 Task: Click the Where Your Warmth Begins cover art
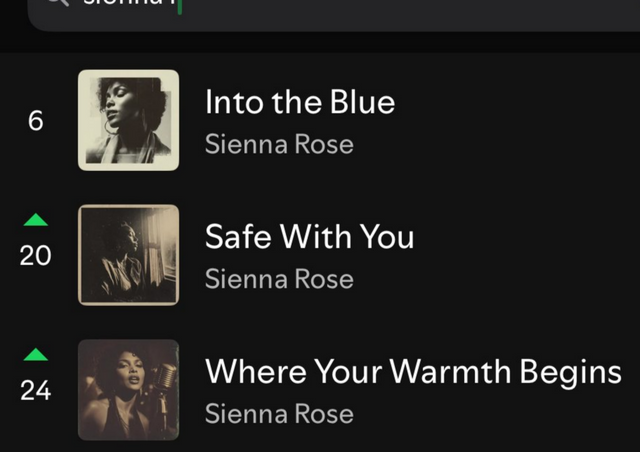[128, 390]
